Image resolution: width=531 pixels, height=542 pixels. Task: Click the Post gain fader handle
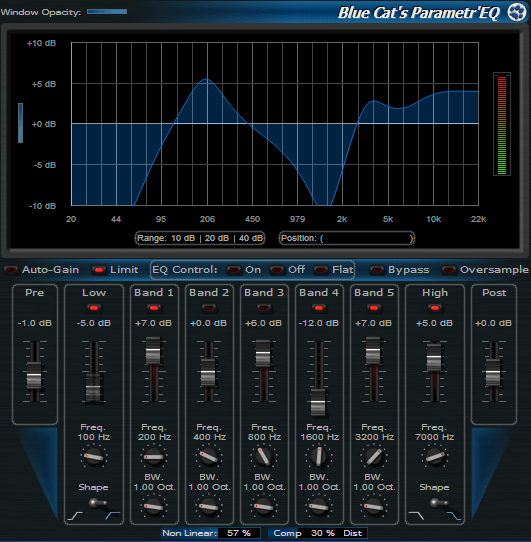493,373
